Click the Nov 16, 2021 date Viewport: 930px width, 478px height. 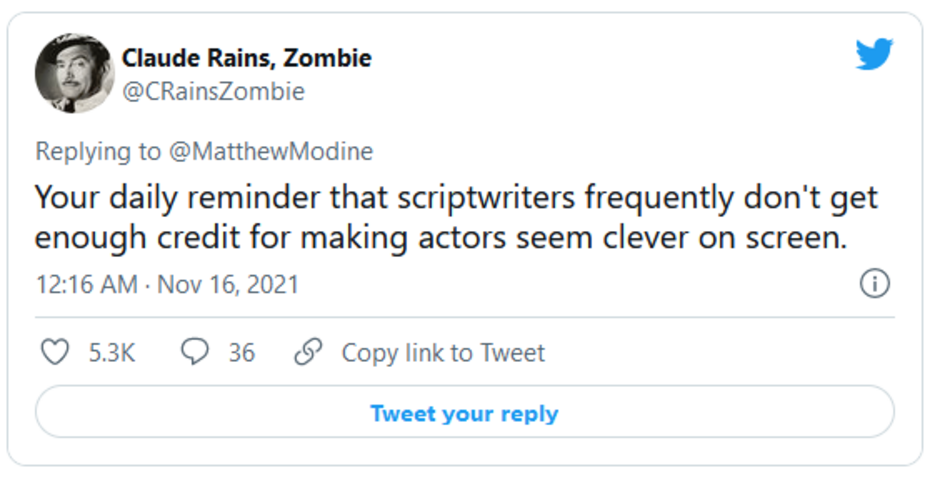[x=228, y=284]
